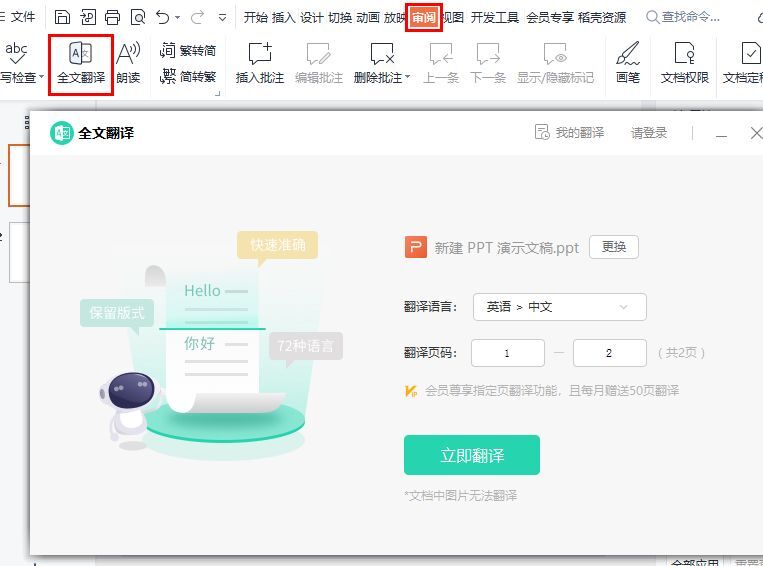This screenshot has width=763, height=566.
Task: Open the Chinese conversion dialog launcher
Action: point(218,92)
